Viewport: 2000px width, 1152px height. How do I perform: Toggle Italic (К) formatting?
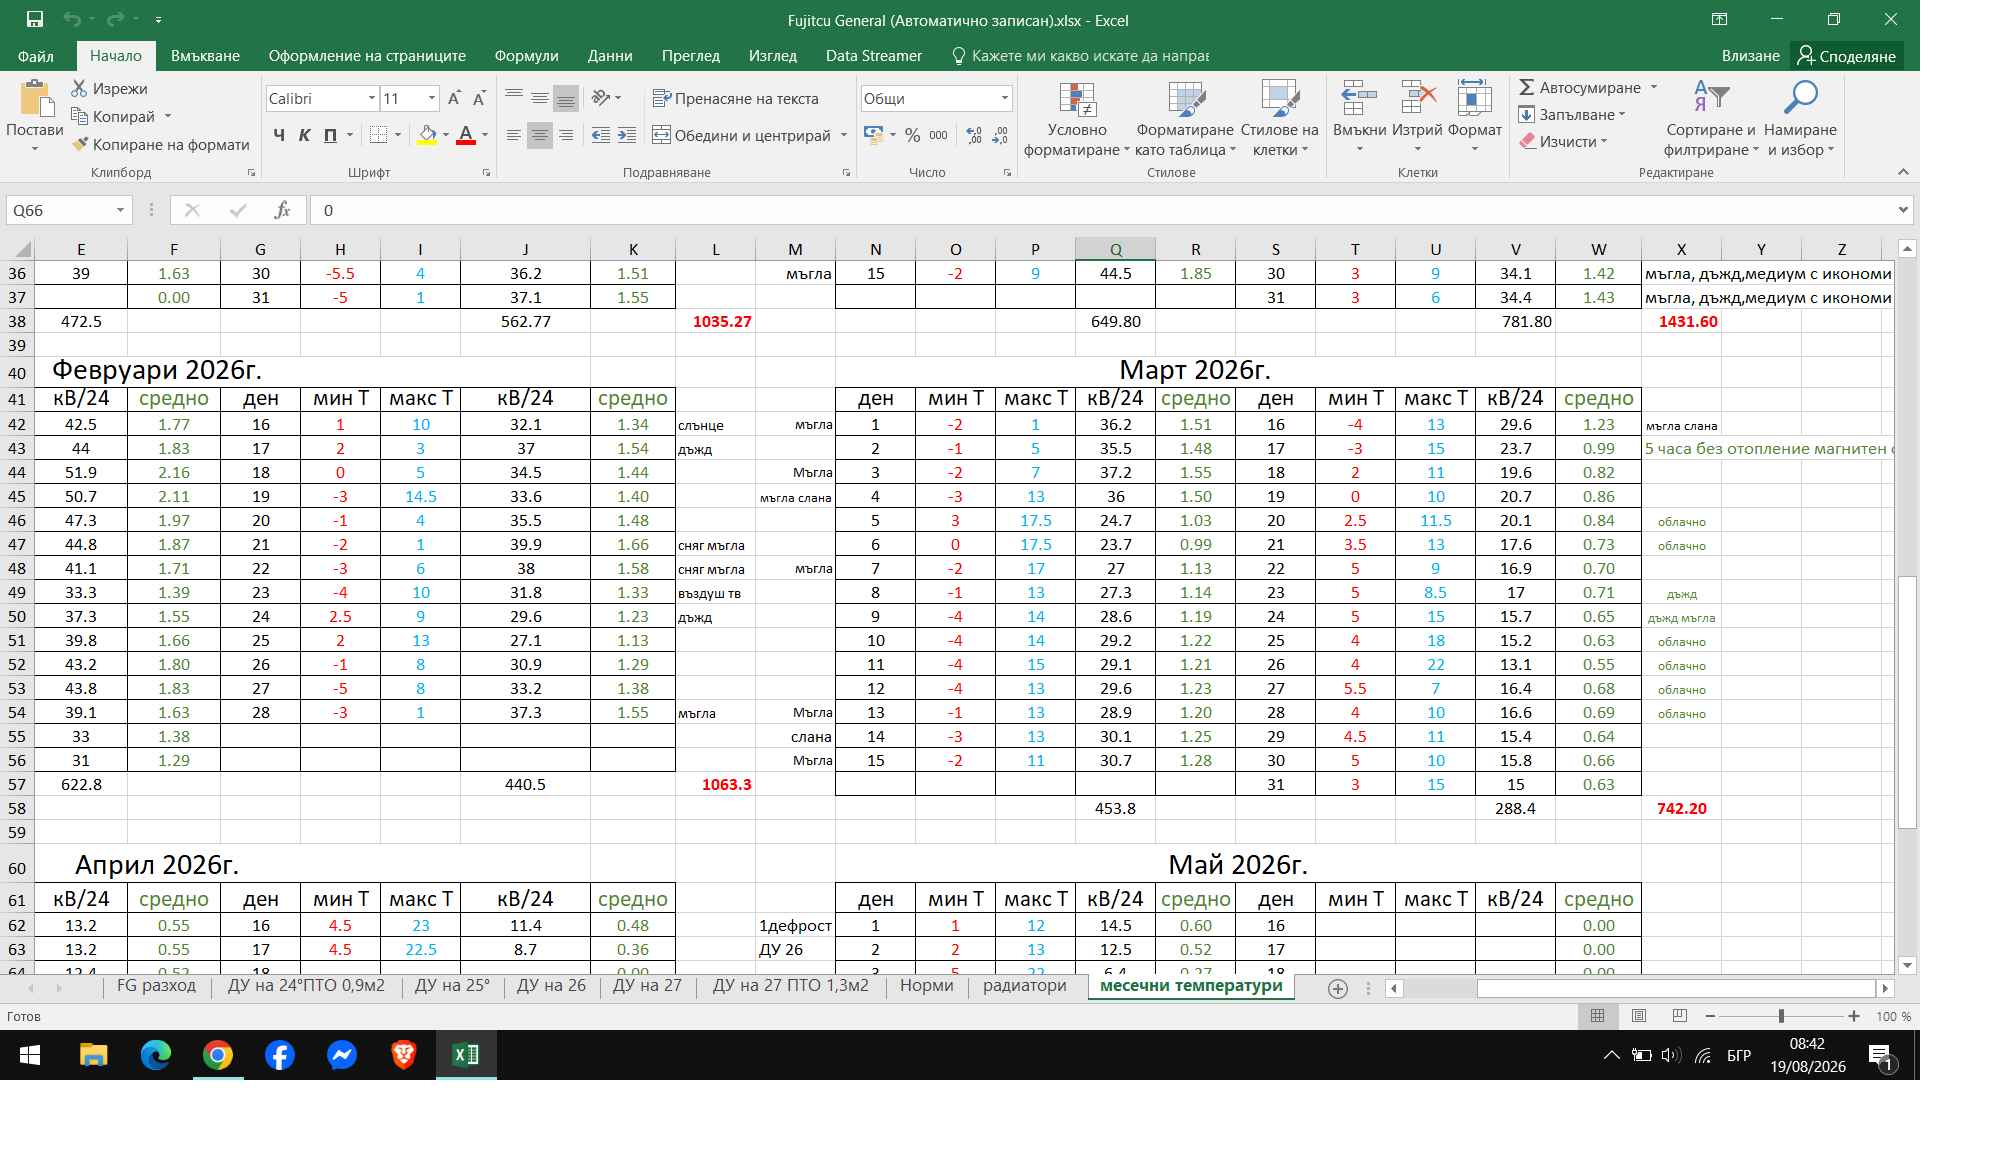coord(304,135)
